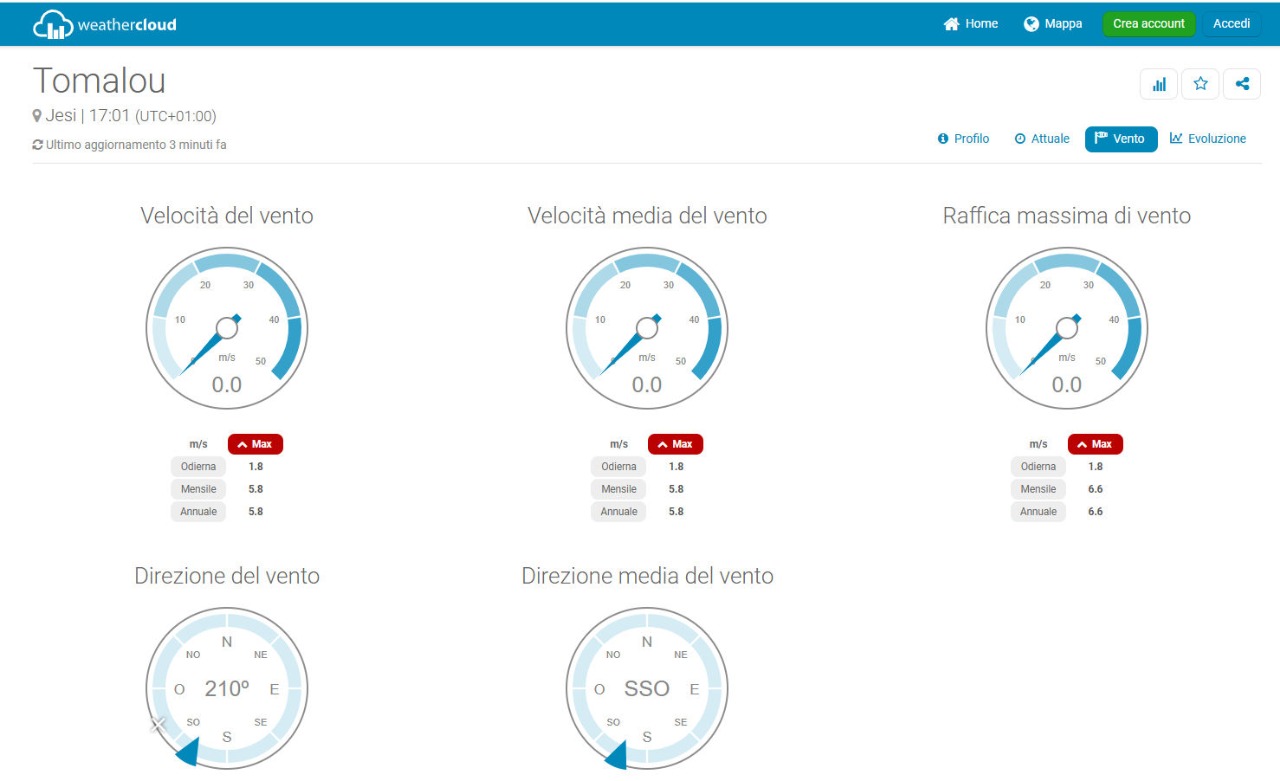
Task: Select the Vento tab
Action: [x=1120, y=139]
